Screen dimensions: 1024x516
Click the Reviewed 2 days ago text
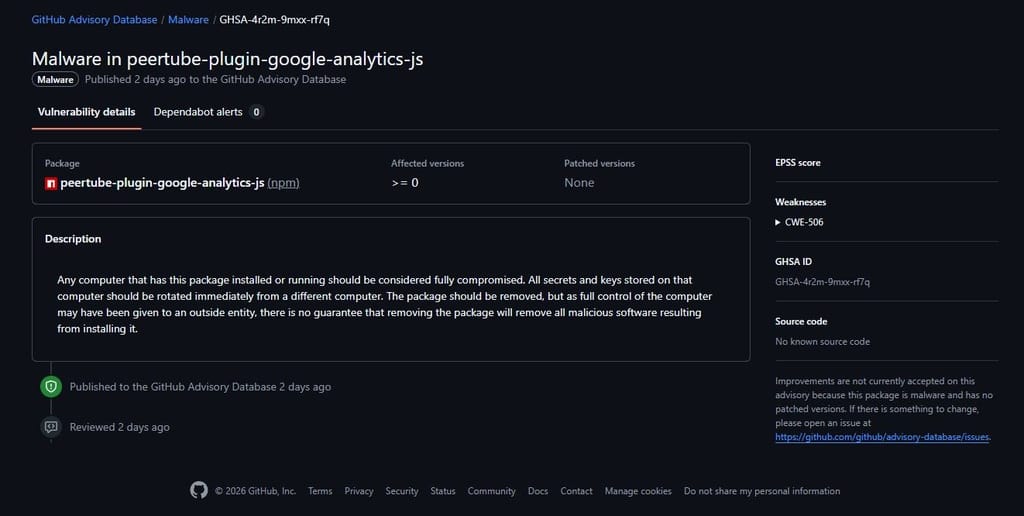120,427
